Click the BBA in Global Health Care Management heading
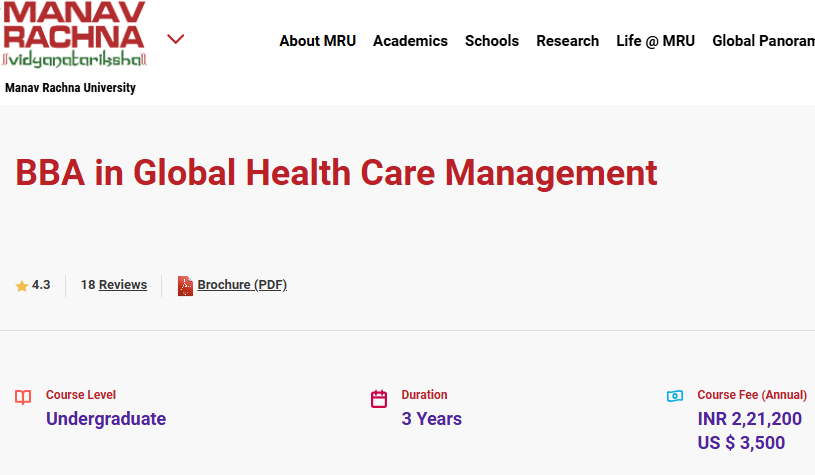 coord(336,173)
